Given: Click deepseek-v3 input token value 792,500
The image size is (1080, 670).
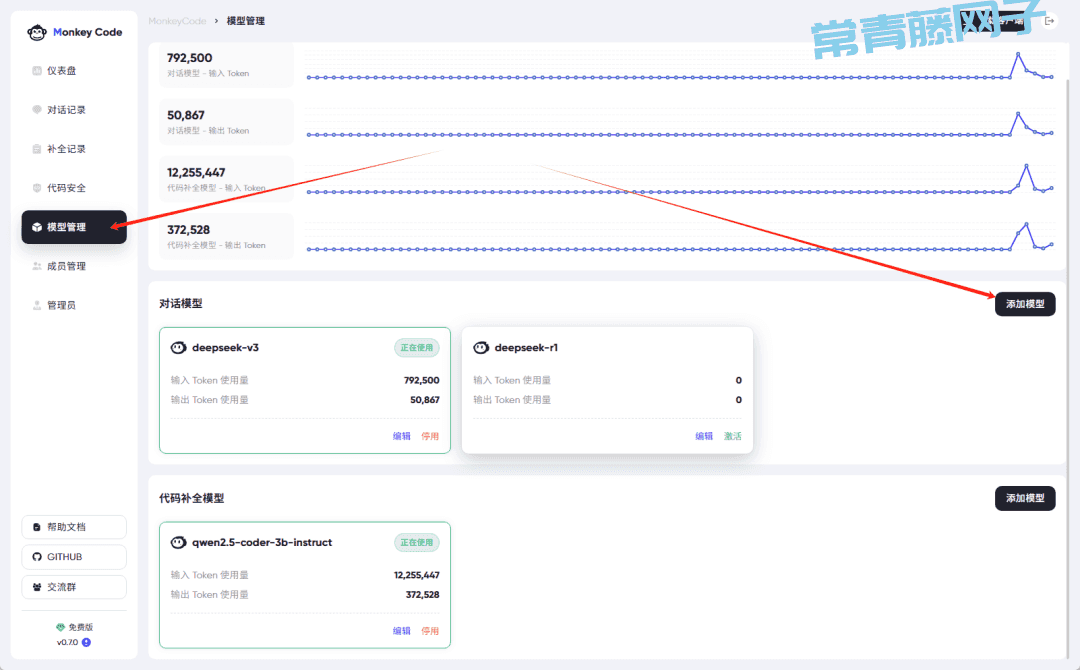Looking at the screenshot, I should point(422,380).
